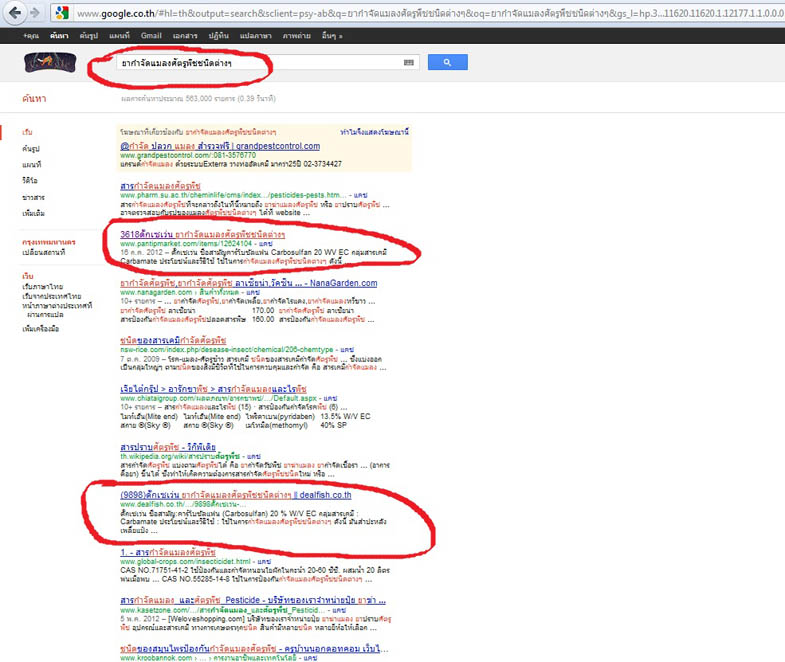Click inside the Google search input field

tap(250, 63)
